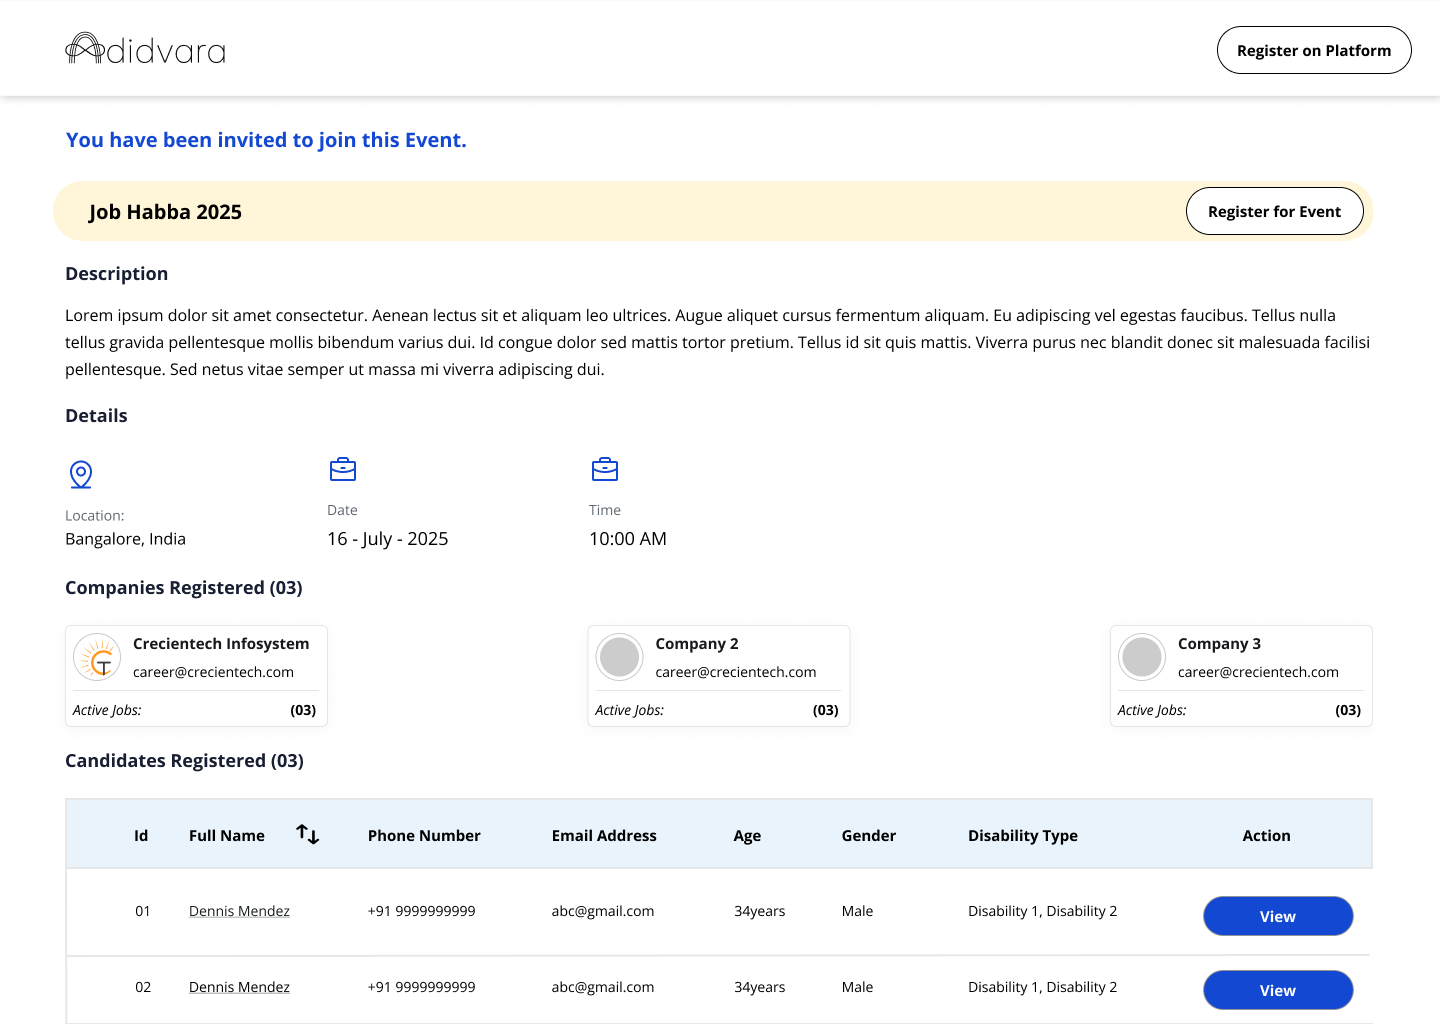1440x1024 pixels.
Task: Click the disability types in row 02
Action: point(1043,987)
